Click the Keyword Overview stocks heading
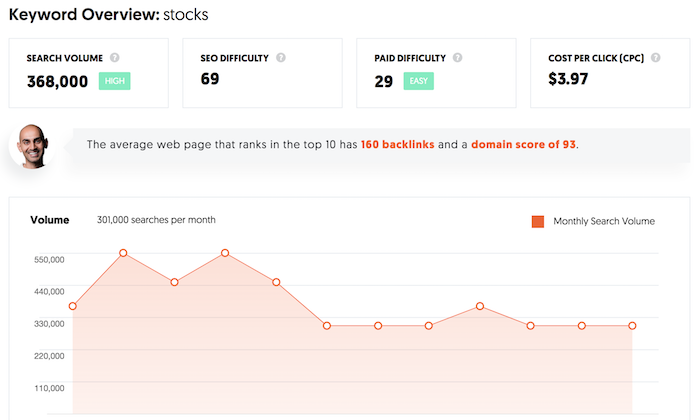The image size is (700, 420). 108,15
